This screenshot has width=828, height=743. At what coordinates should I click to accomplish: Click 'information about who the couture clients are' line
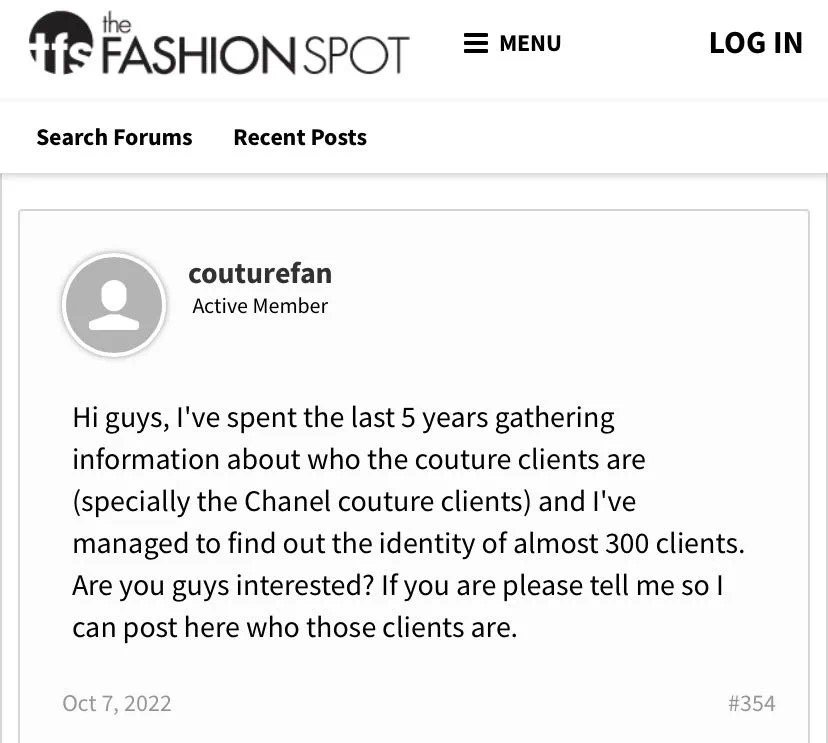coord(359,459)
